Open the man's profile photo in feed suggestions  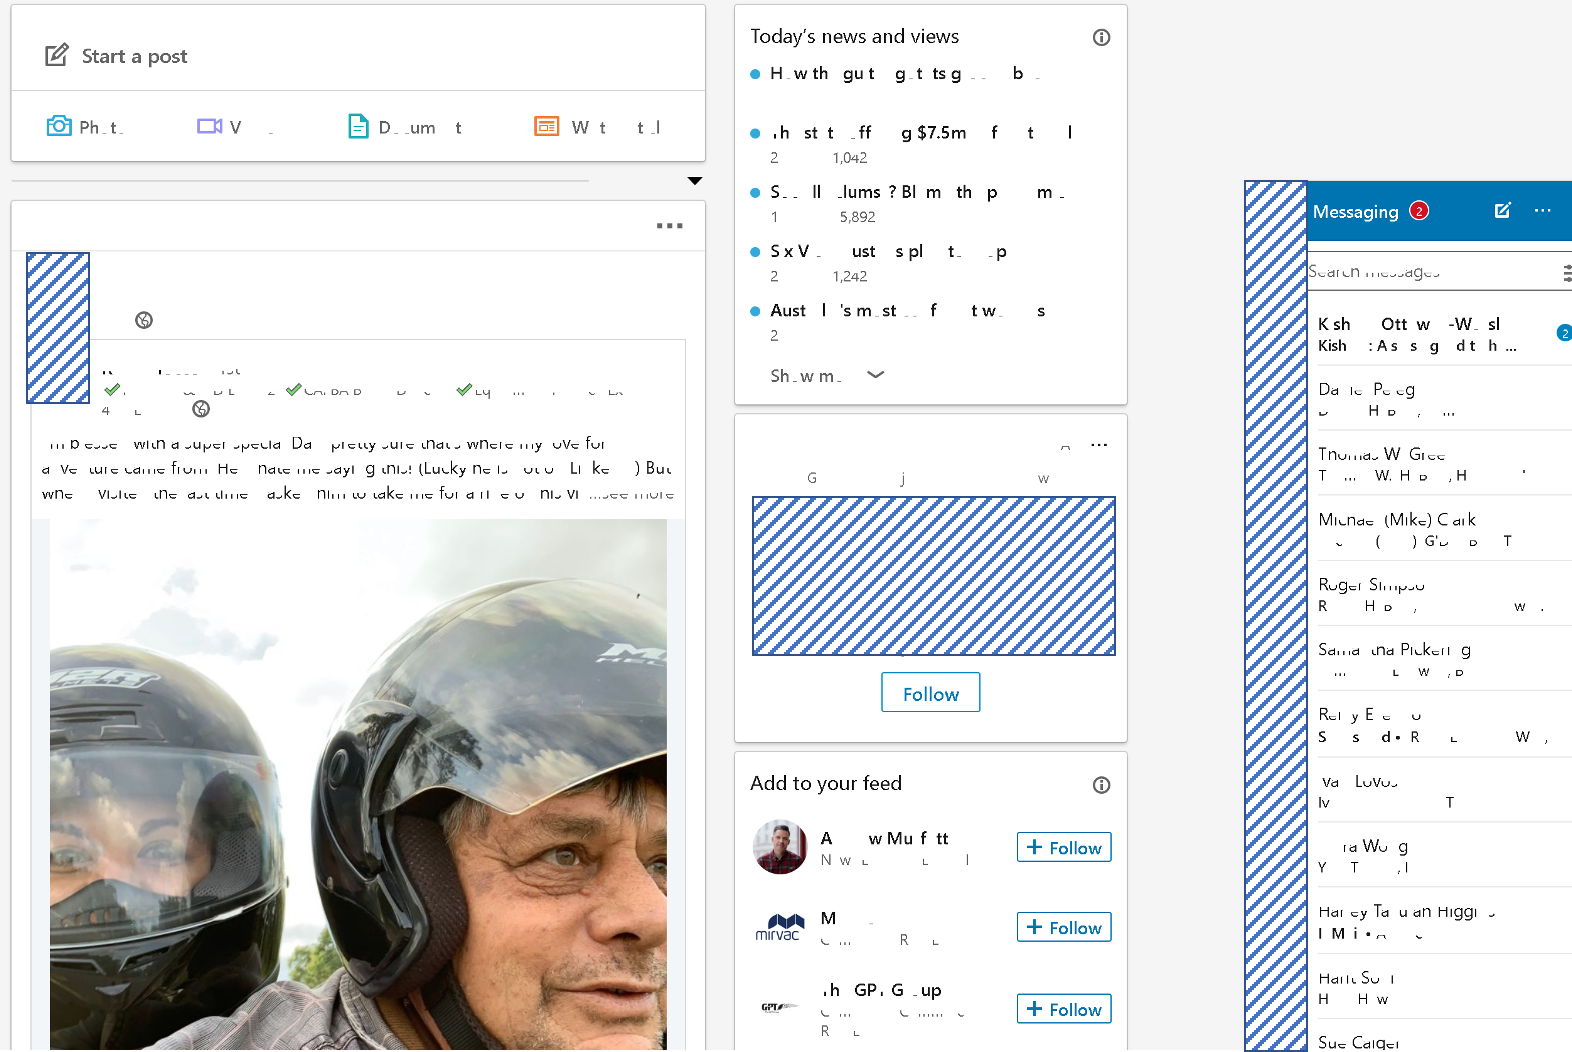pos(780,847)
